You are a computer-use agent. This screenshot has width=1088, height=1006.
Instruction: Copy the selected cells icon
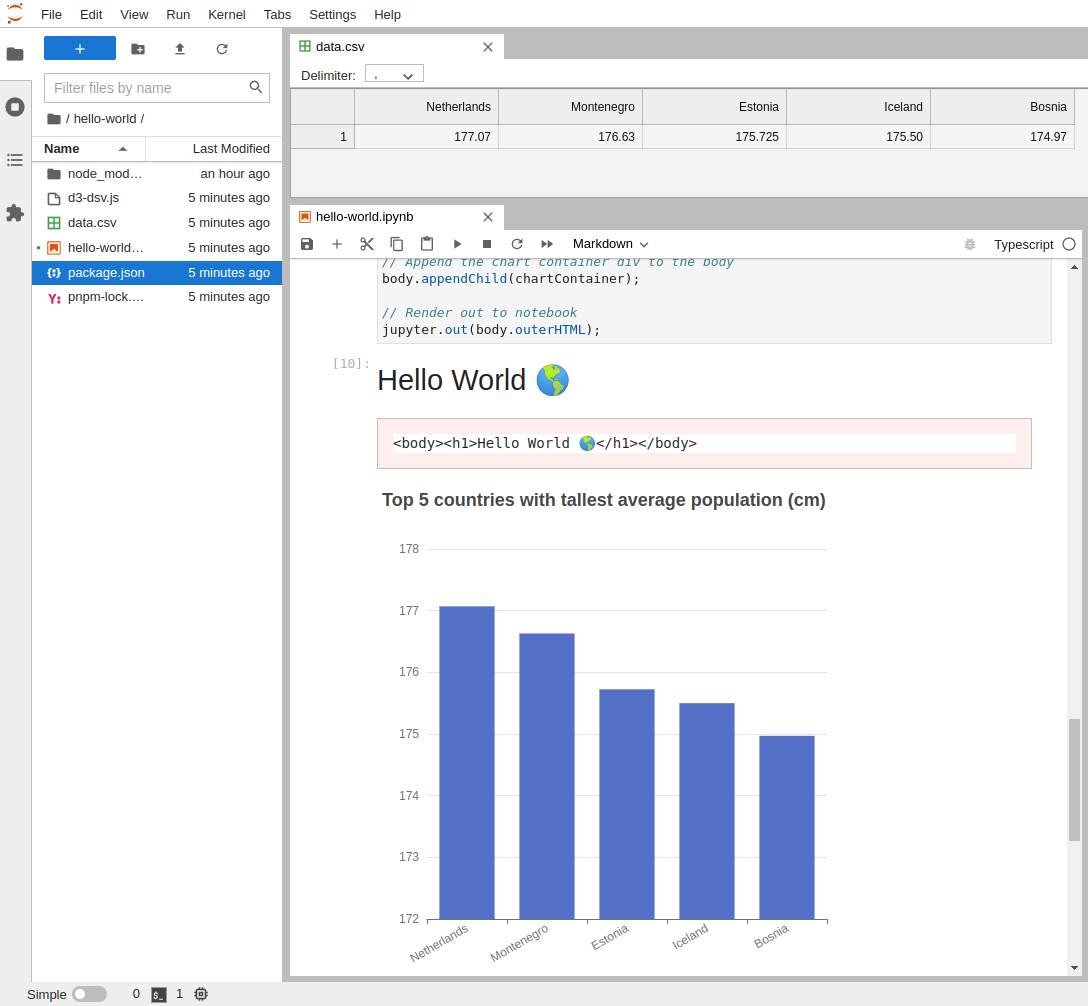pyautogui.click(x=397, y=244)
